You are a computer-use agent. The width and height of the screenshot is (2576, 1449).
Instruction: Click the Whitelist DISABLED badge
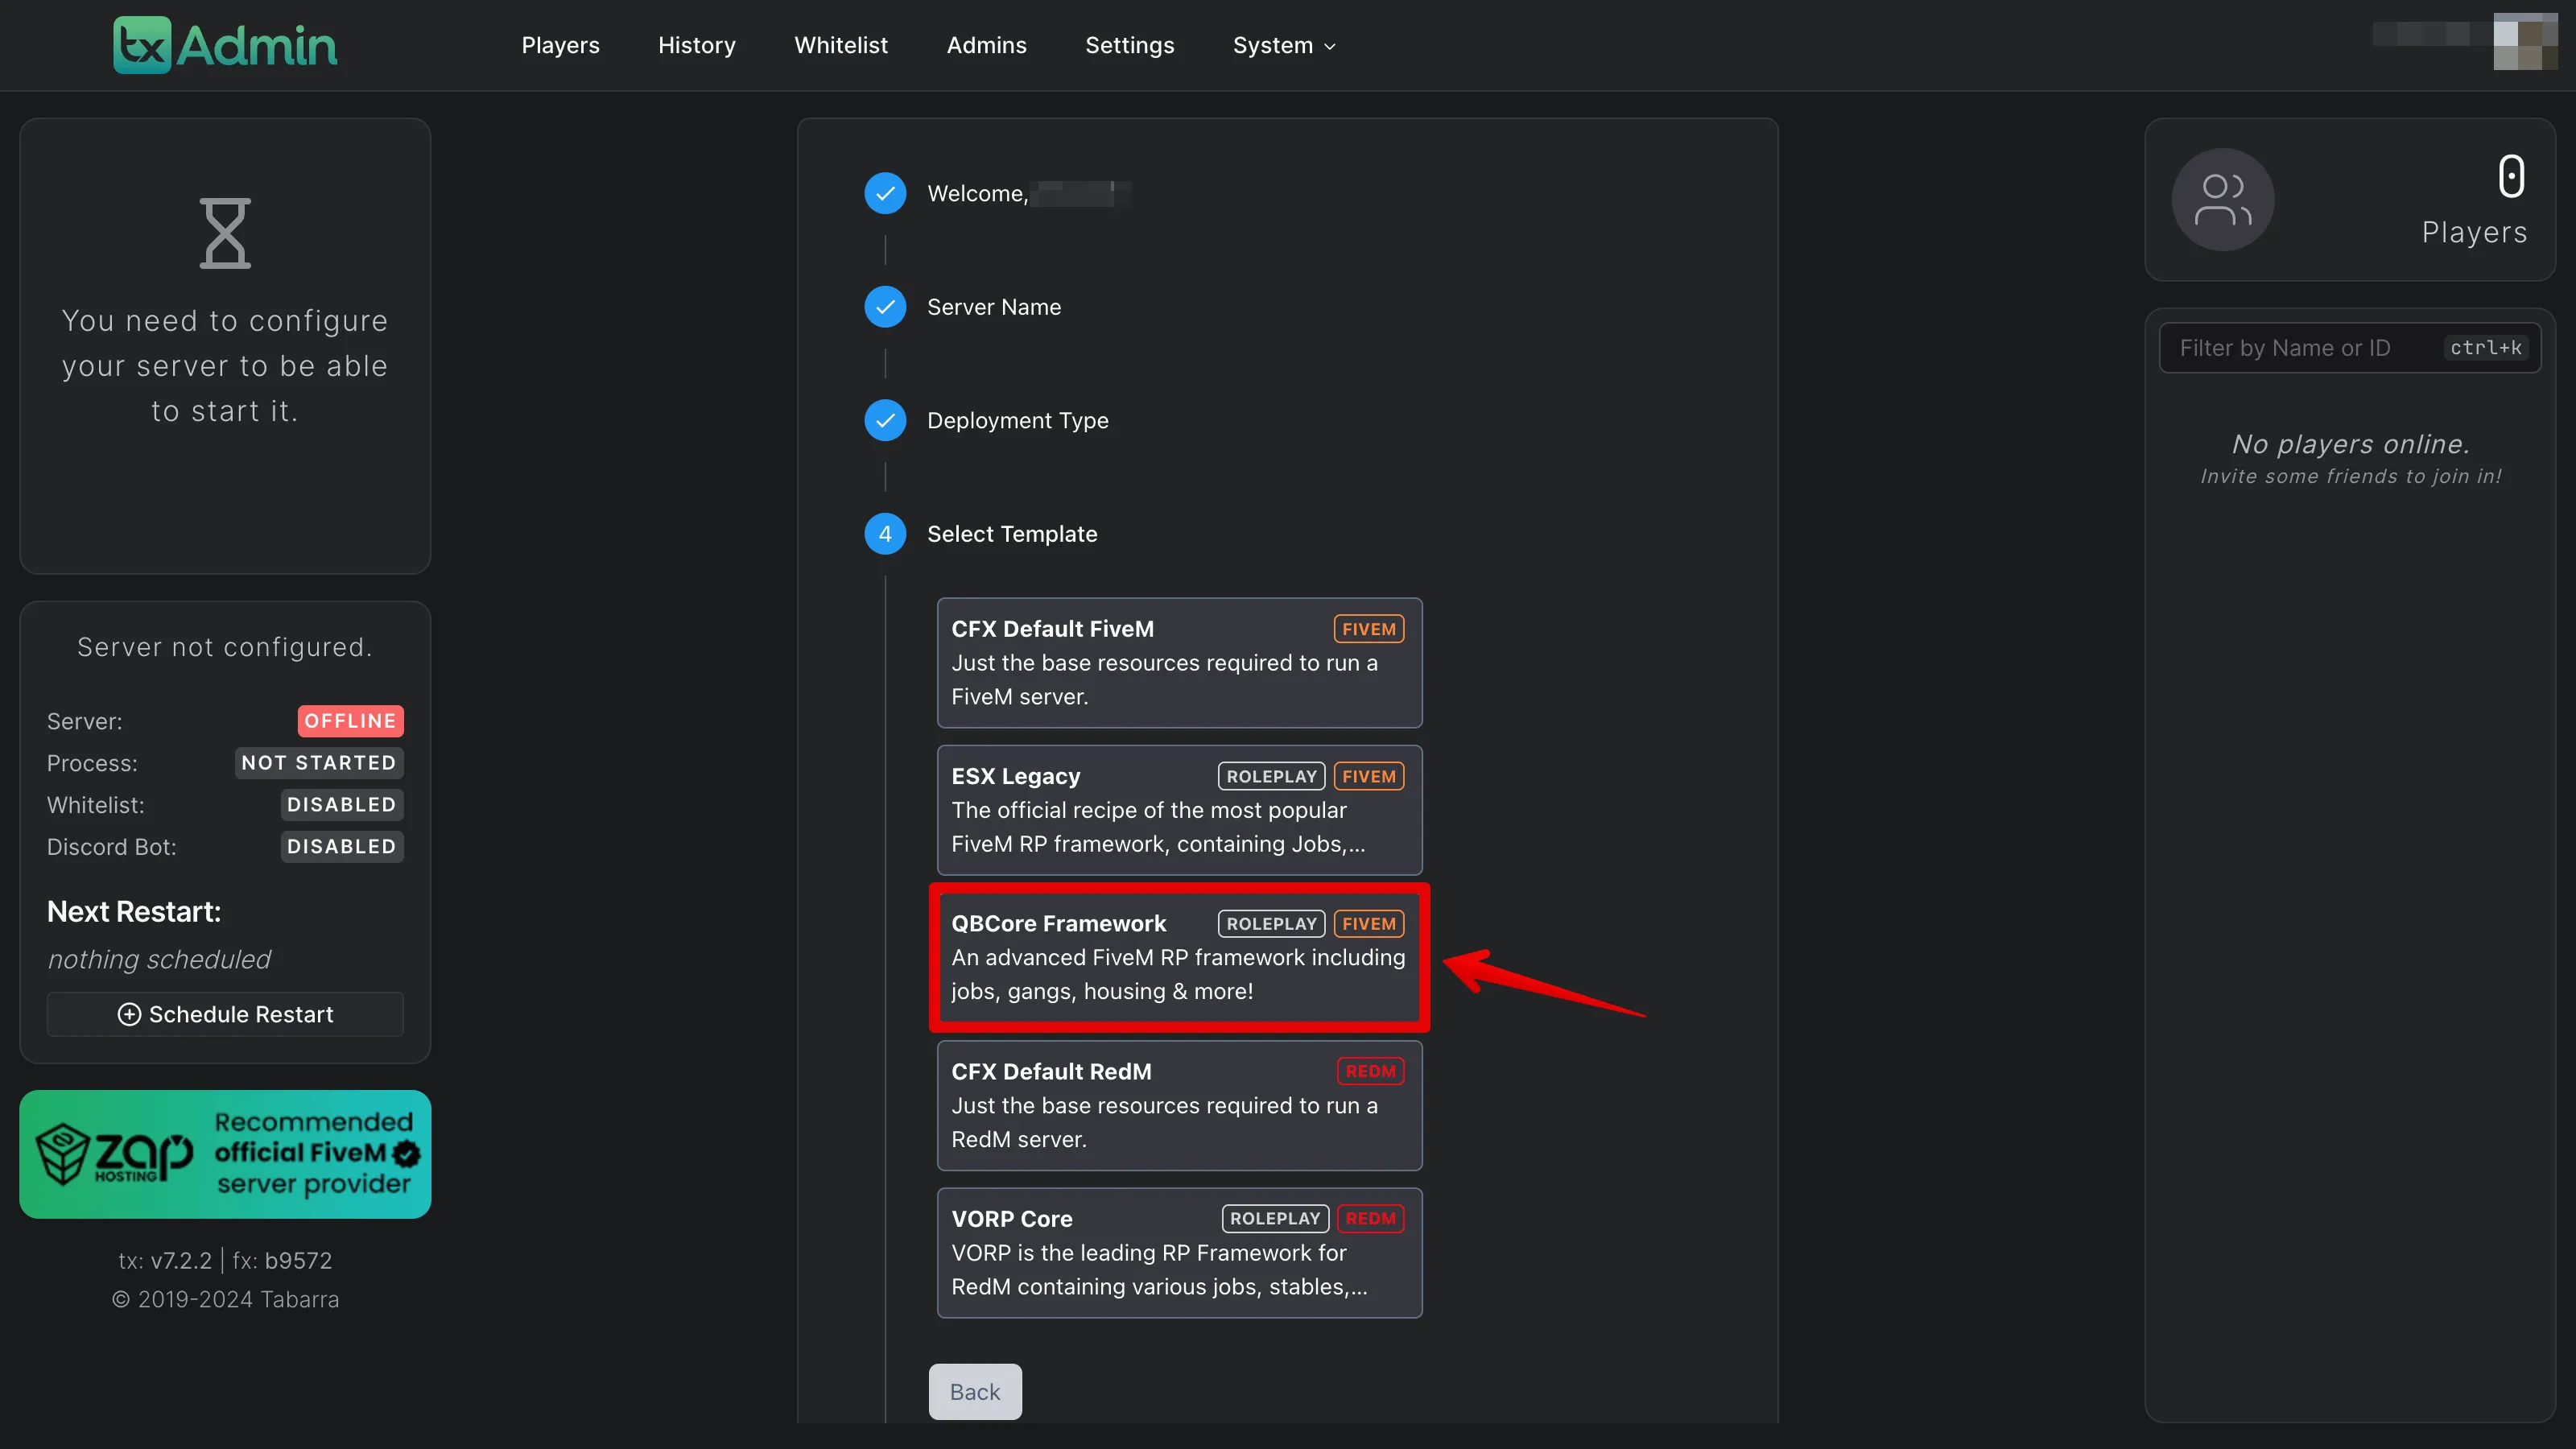click(x=341, y=805)
